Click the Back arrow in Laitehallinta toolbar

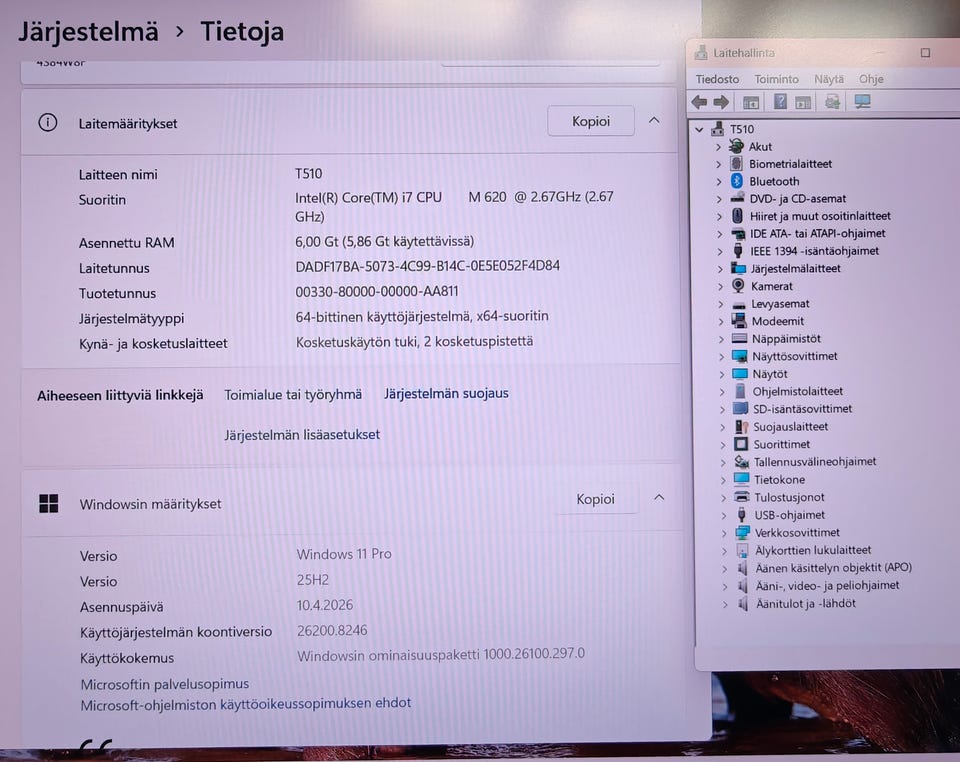[699, 102]
